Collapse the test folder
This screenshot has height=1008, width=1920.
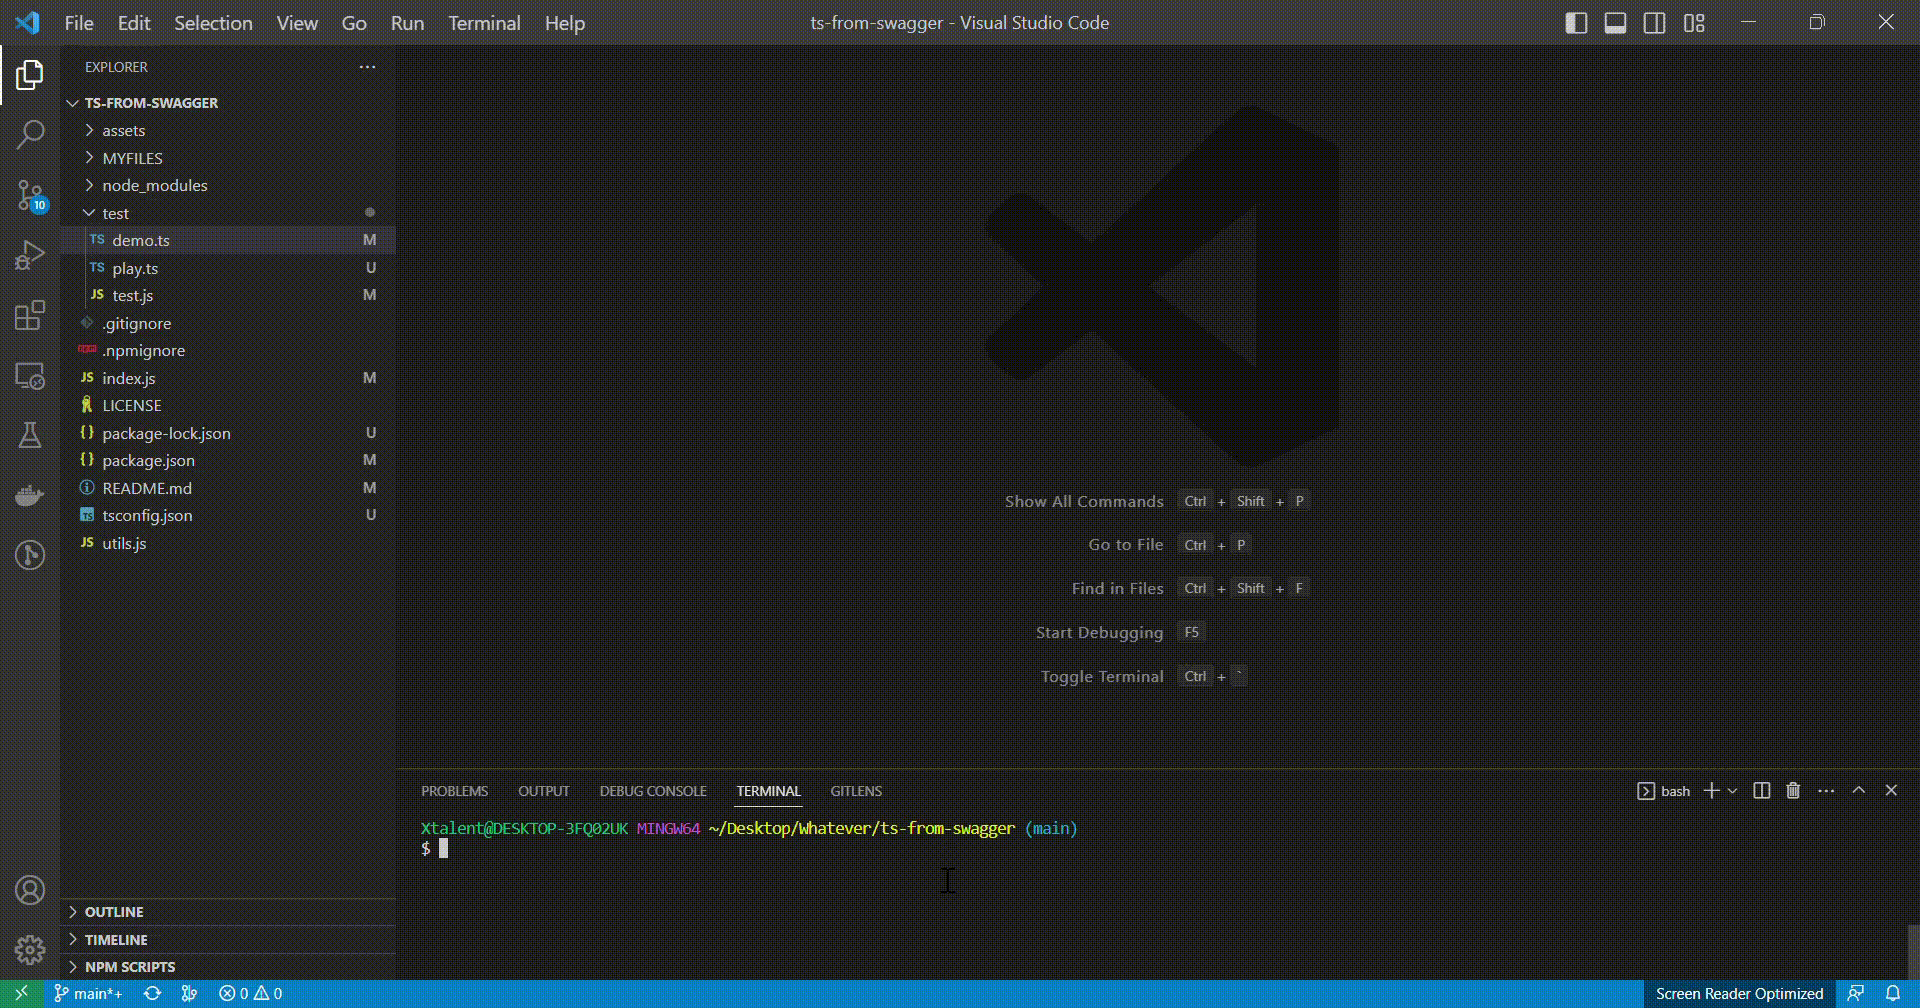[229, 213]
